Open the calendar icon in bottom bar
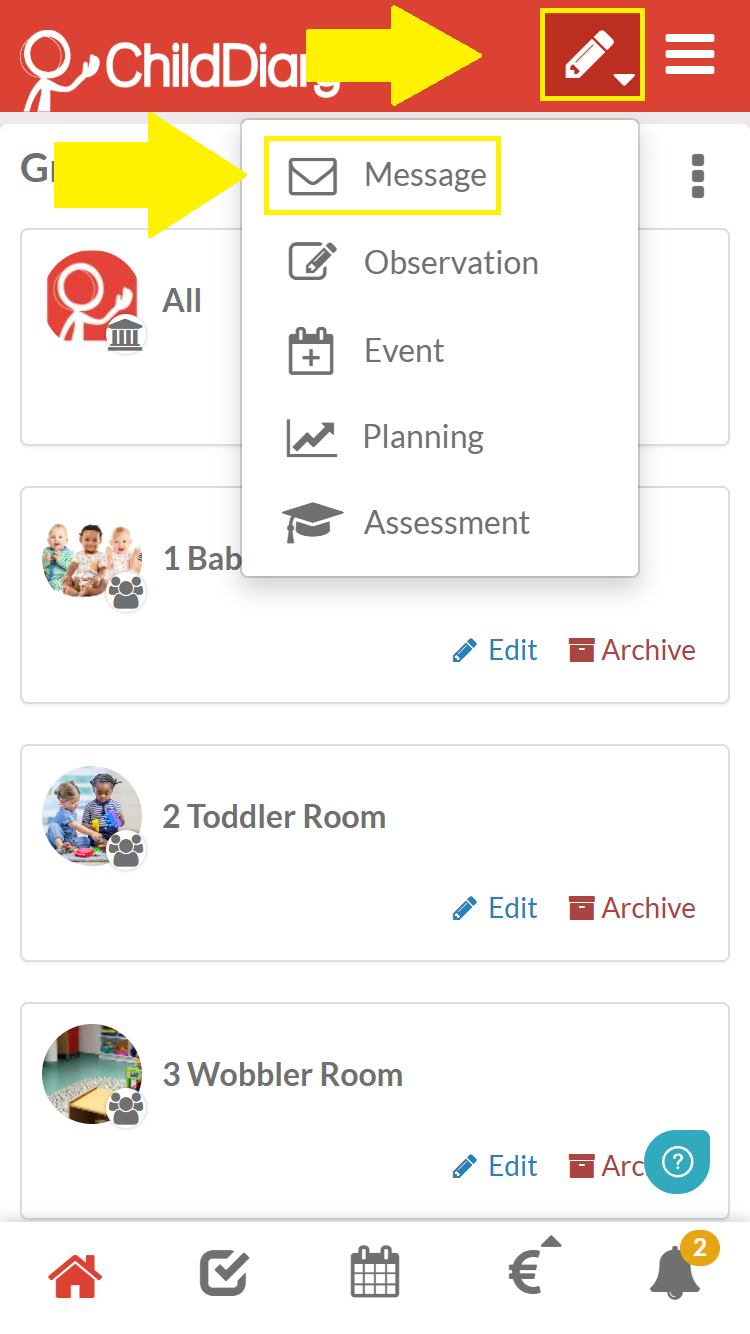This screenshot has width=750, height=1334. [x=375, y=1274]
